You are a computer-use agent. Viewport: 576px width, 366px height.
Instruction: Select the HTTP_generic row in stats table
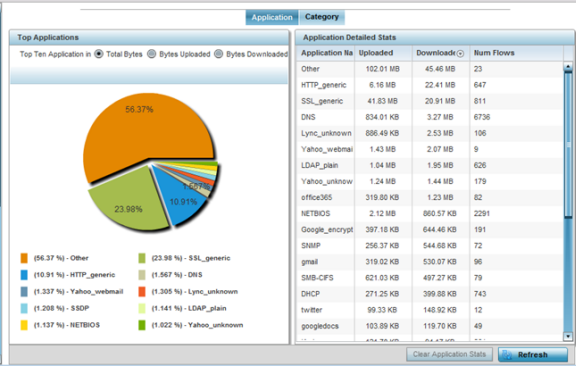pyautogui.click(x=430, y=85)
